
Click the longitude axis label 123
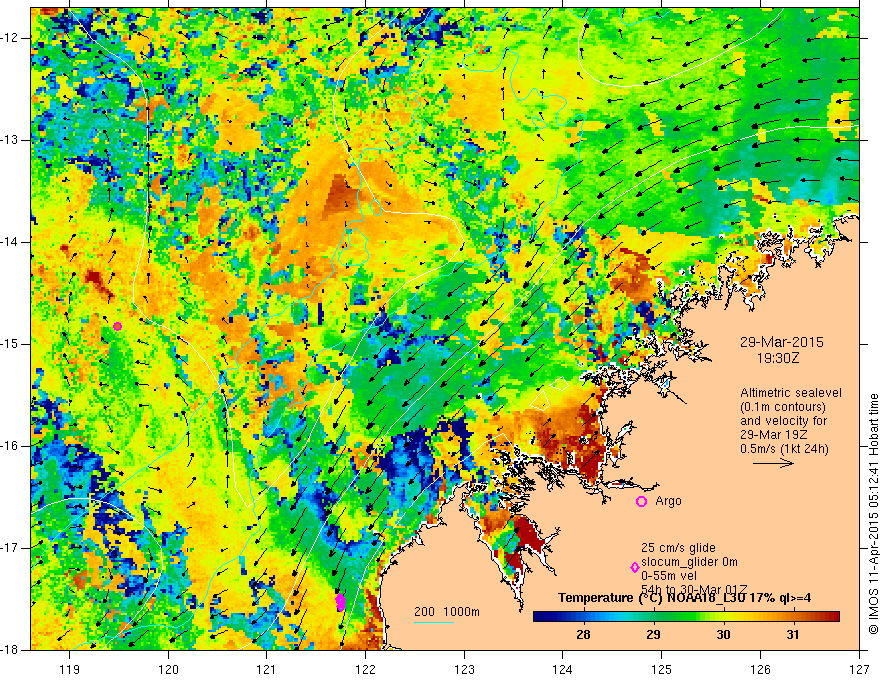pos(464,670)
